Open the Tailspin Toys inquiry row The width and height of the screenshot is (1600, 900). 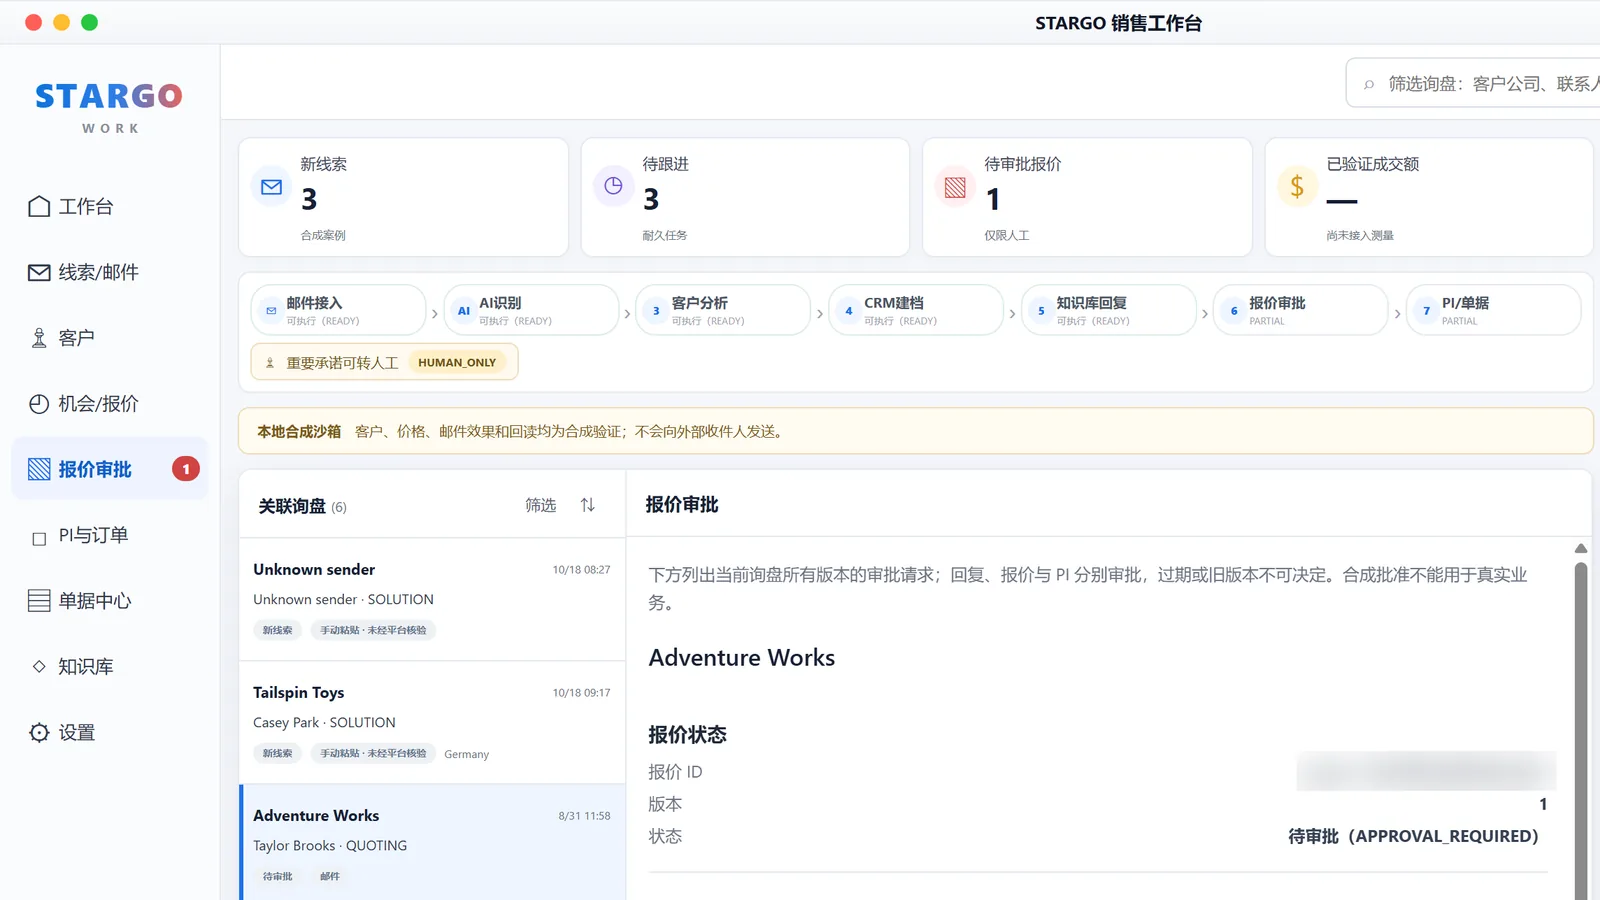click(432, 722)
